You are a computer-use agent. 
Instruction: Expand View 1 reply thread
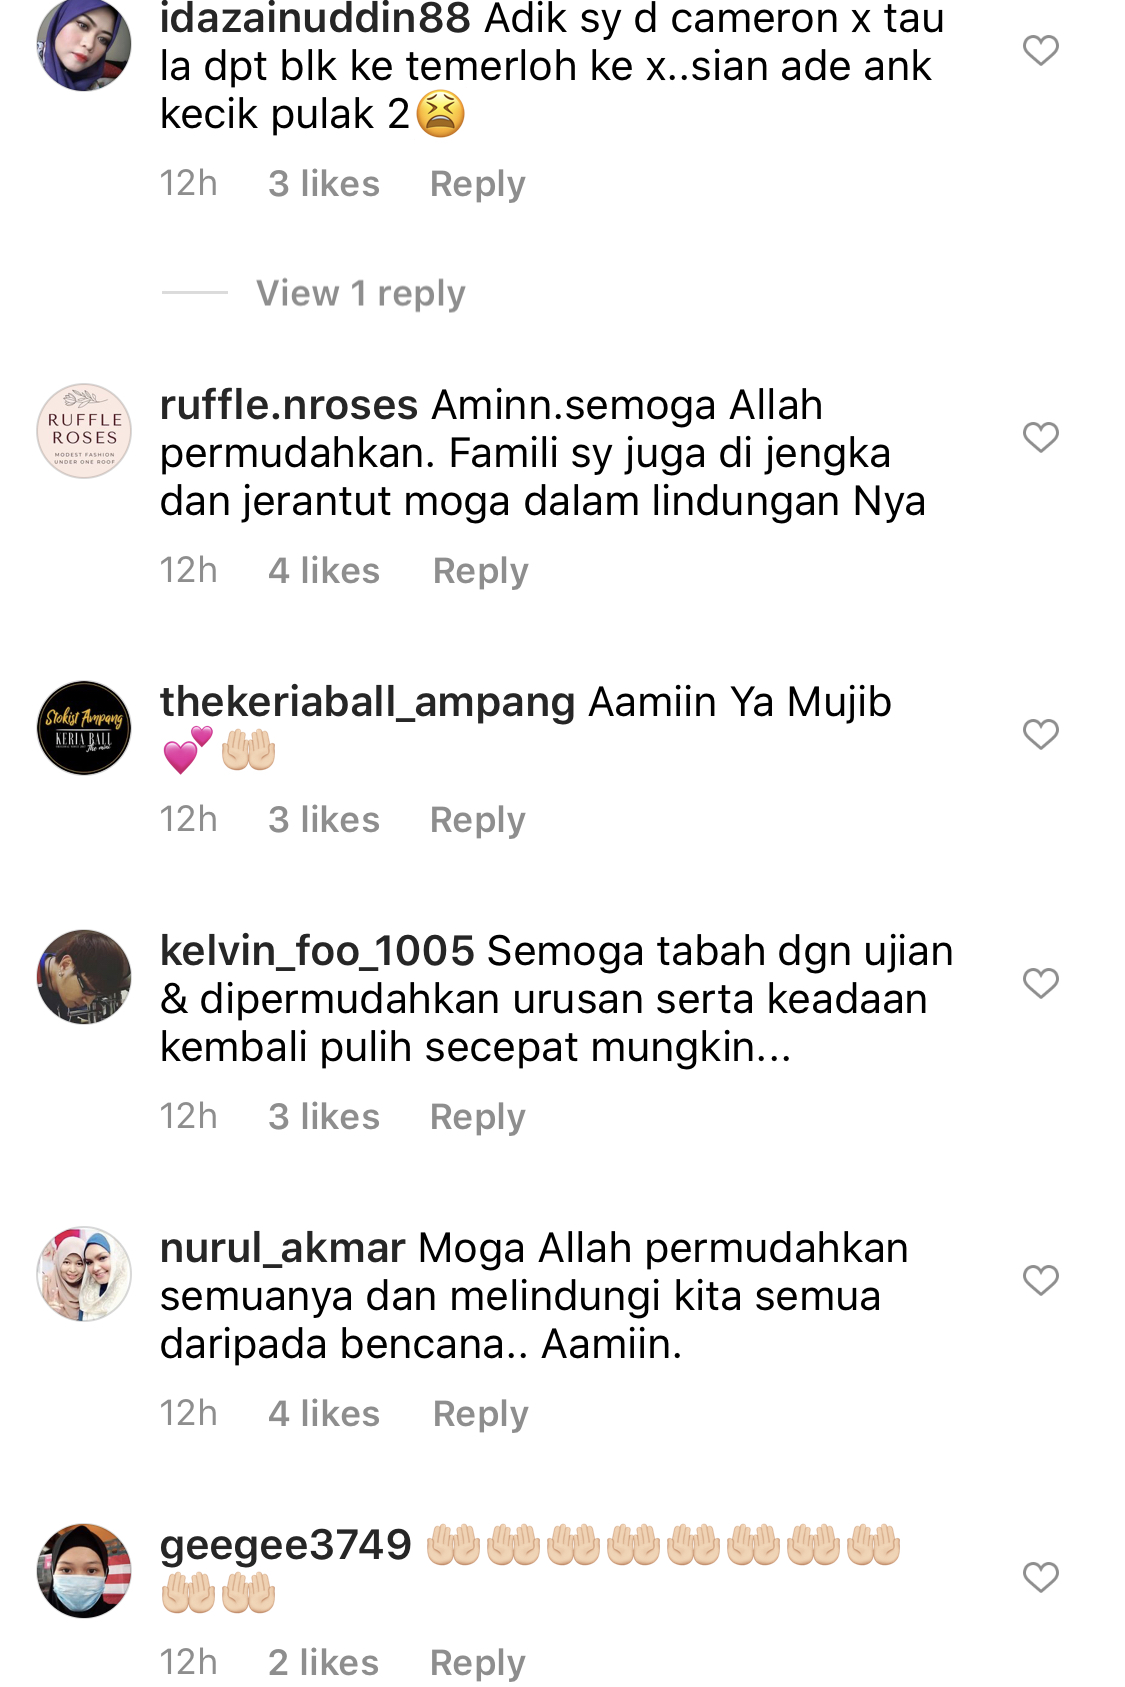360,294
